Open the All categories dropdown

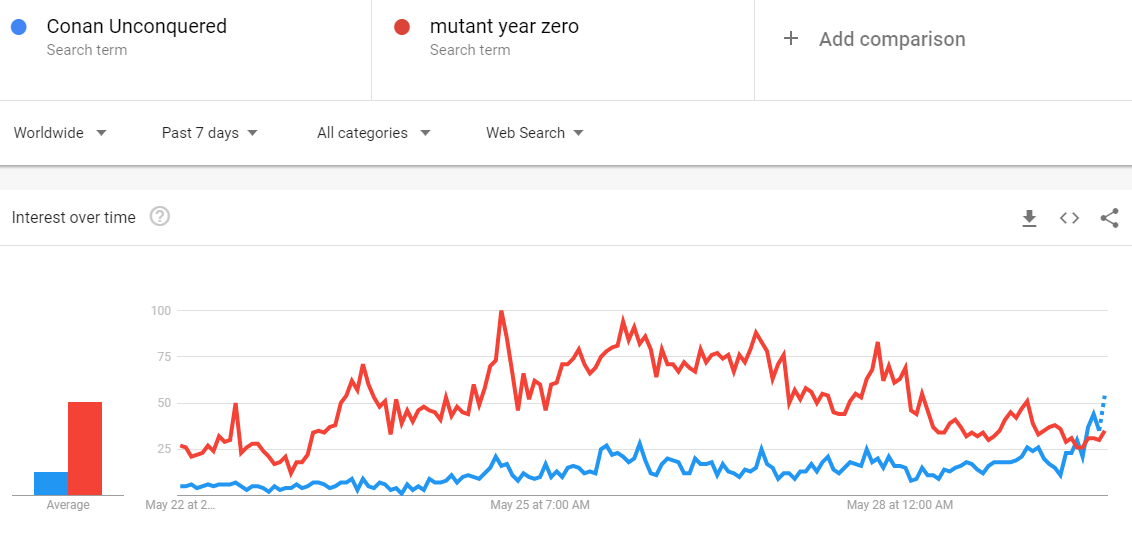tap(373, 133)
